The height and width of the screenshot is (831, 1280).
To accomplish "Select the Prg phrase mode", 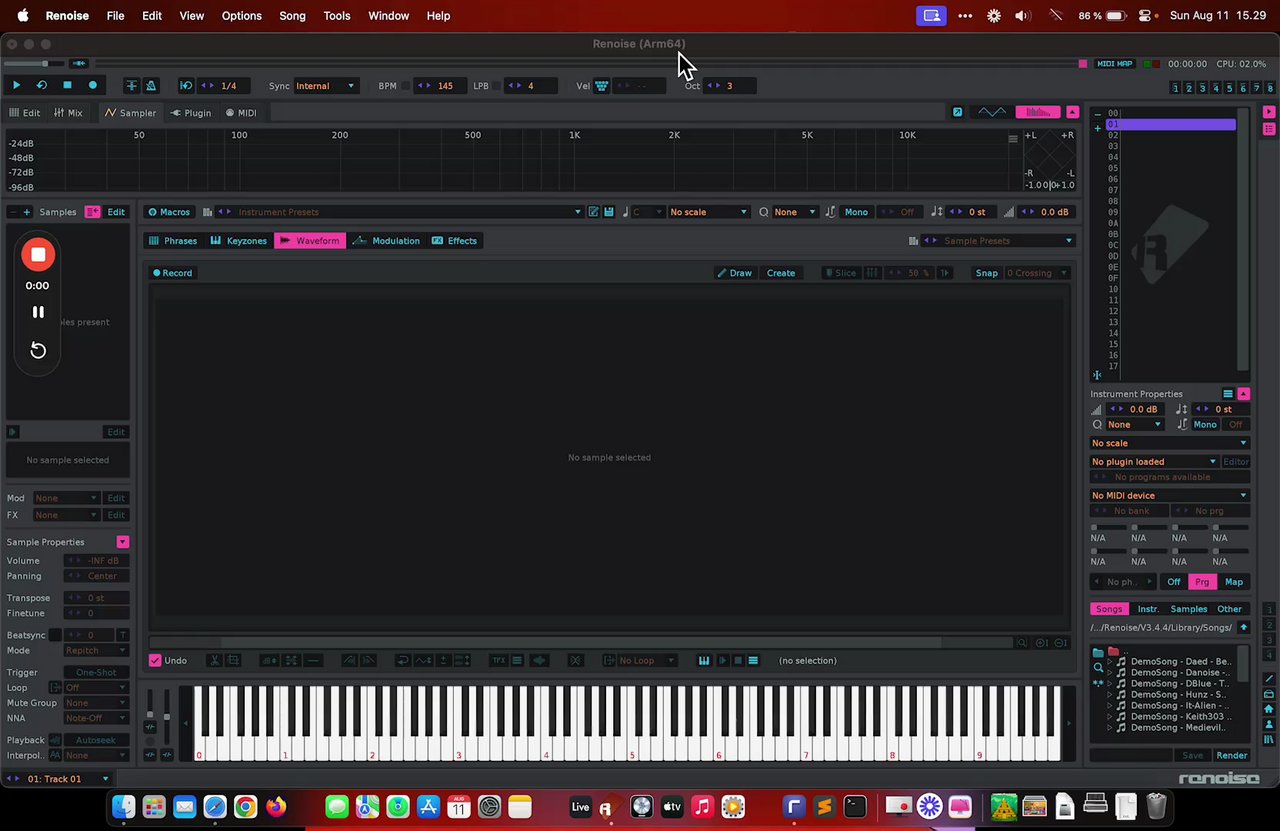I will point(1202,582).
